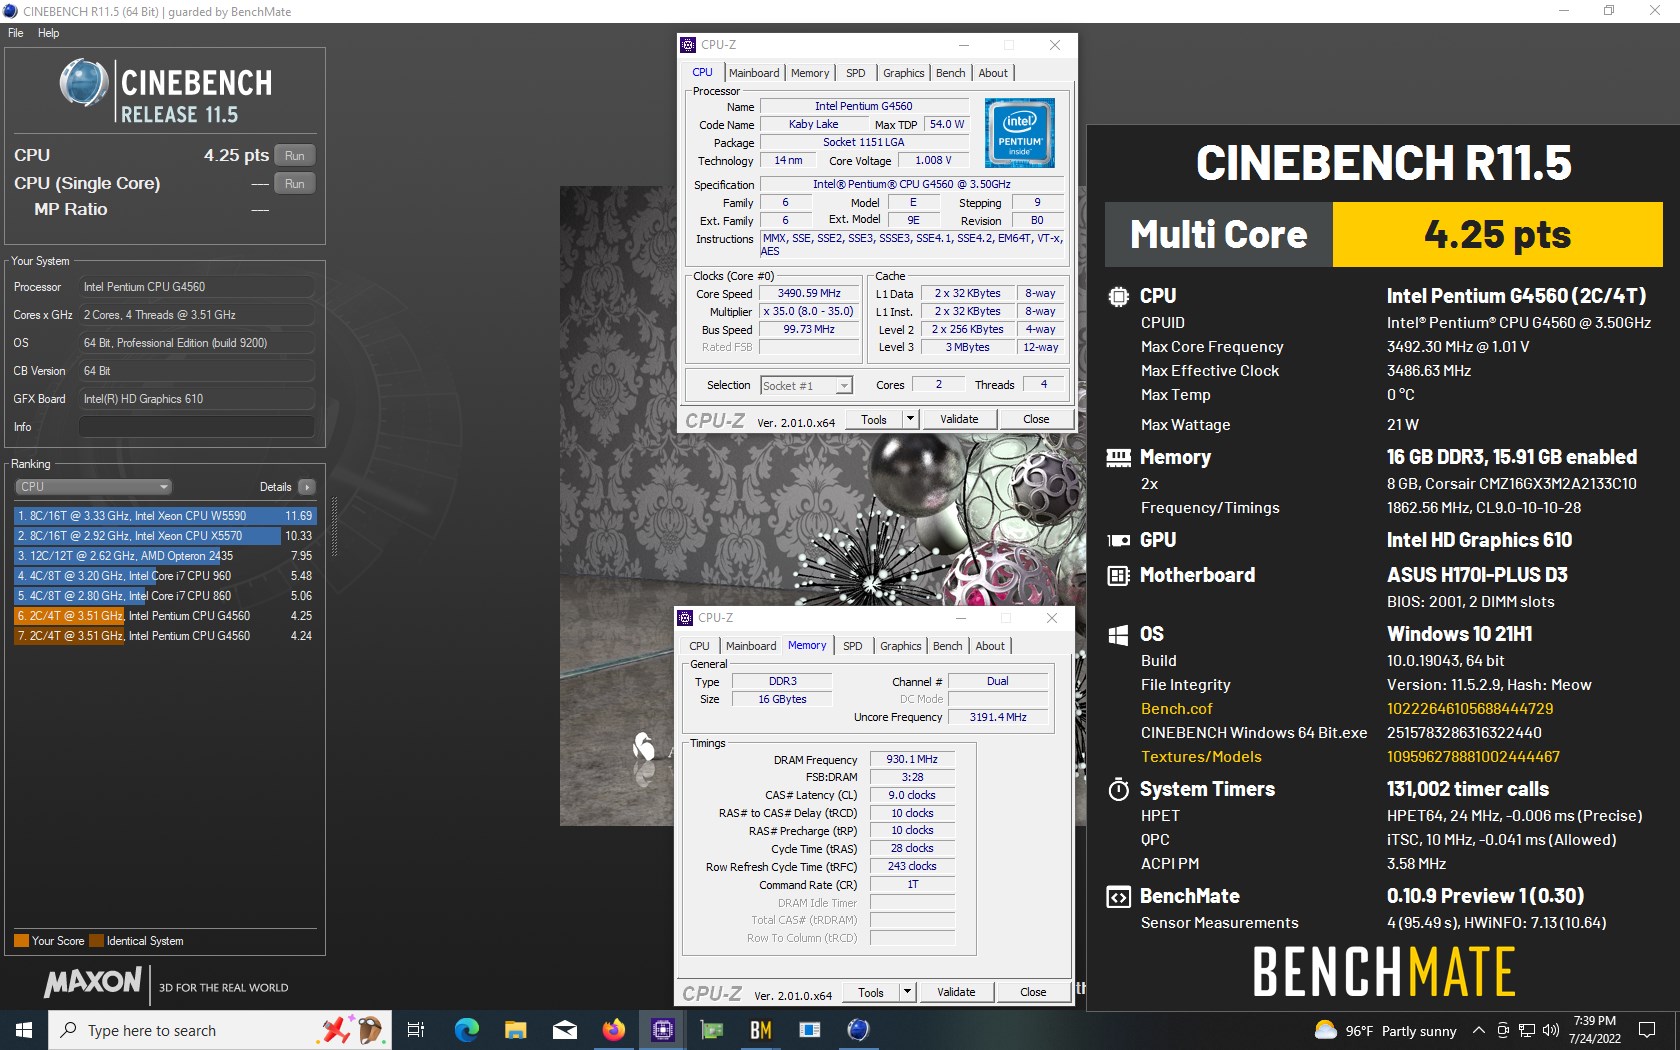
Task: Open the Mail app from the taskbar
Action: [564, 1029]
